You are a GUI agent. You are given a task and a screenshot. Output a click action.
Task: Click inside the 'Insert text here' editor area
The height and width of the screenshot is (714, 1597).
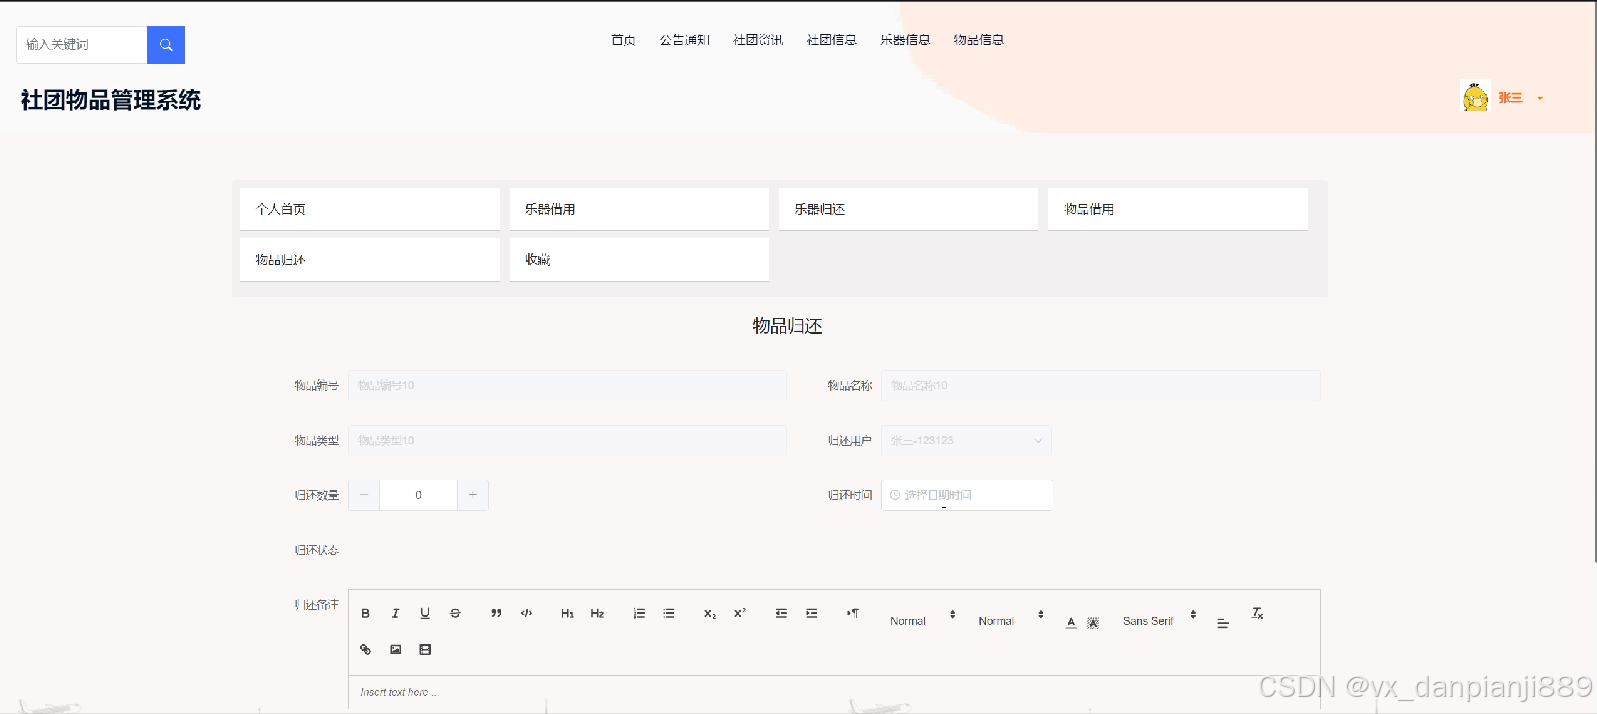(834, 692)
